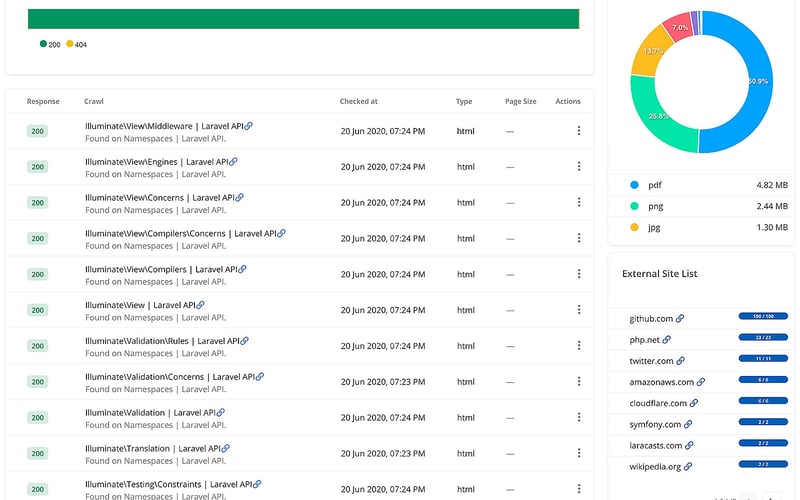Open the Illuminate\Translation | Laravel API page title
The height and width of the screenshot is (500, 800).
(153, 448)
